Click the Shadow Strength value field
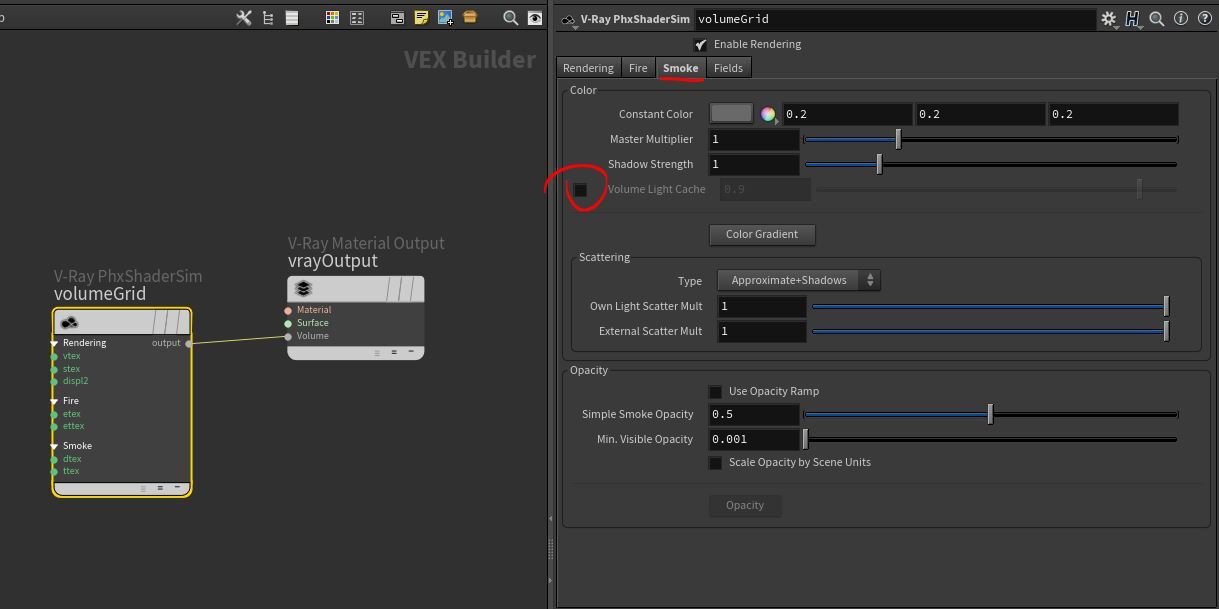Screen dimensions: 1219x609 pyautogui.click(x=754, y=165)
